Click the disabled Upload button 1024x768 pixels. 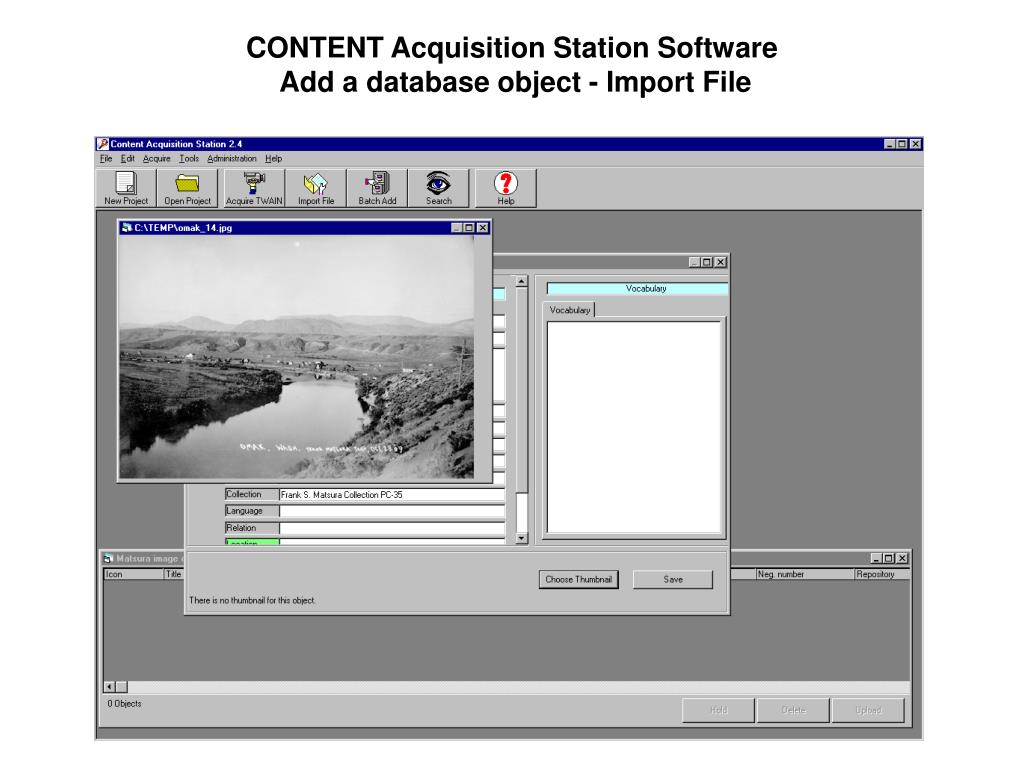tap(869, 710)
